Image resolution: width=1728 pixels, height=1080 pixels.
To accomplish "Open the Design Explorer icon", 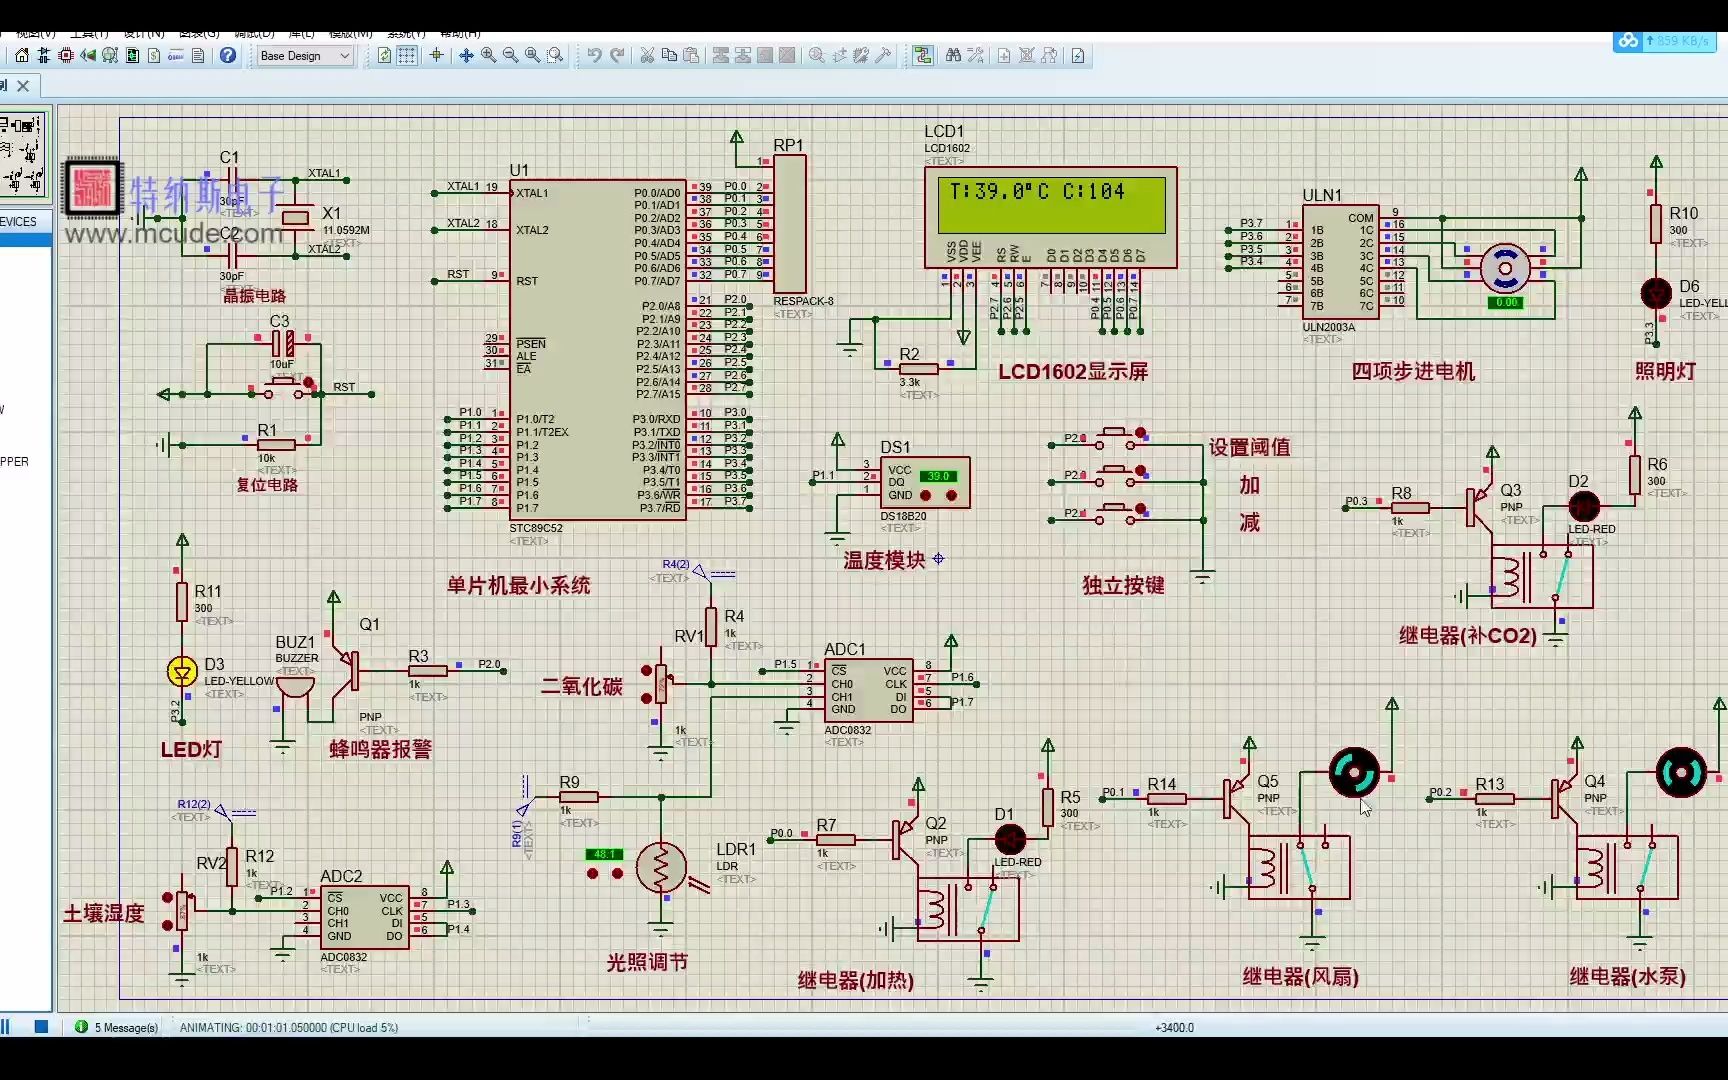I will tap(132, 56).
